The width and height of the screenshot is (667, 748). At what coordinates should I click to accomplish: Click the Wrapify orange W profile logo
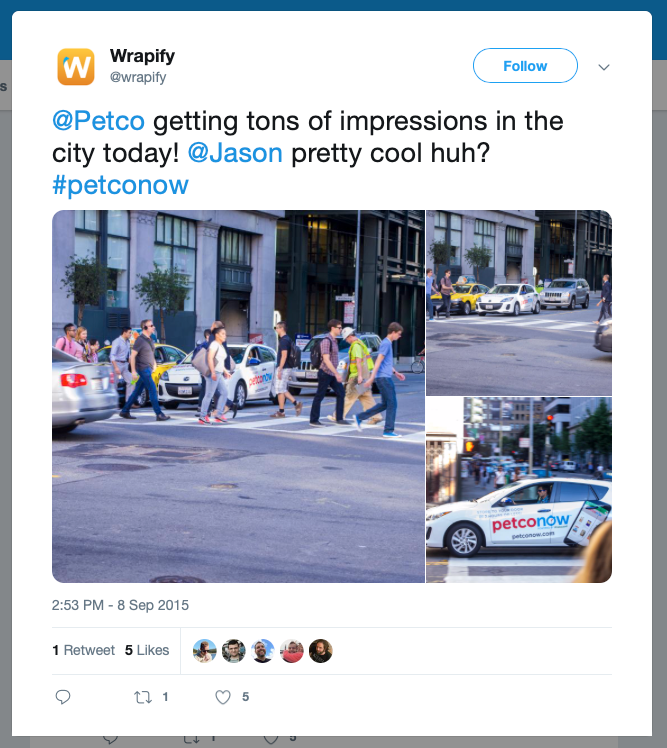(x=76, y=67)
